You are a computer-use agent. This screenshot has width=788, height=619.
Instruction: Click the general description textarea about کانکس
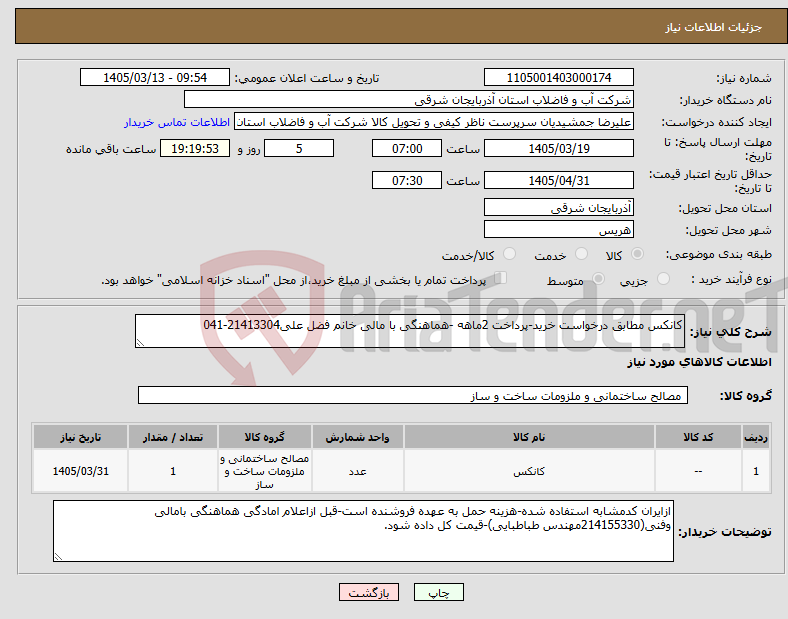[x=410, y=331]
